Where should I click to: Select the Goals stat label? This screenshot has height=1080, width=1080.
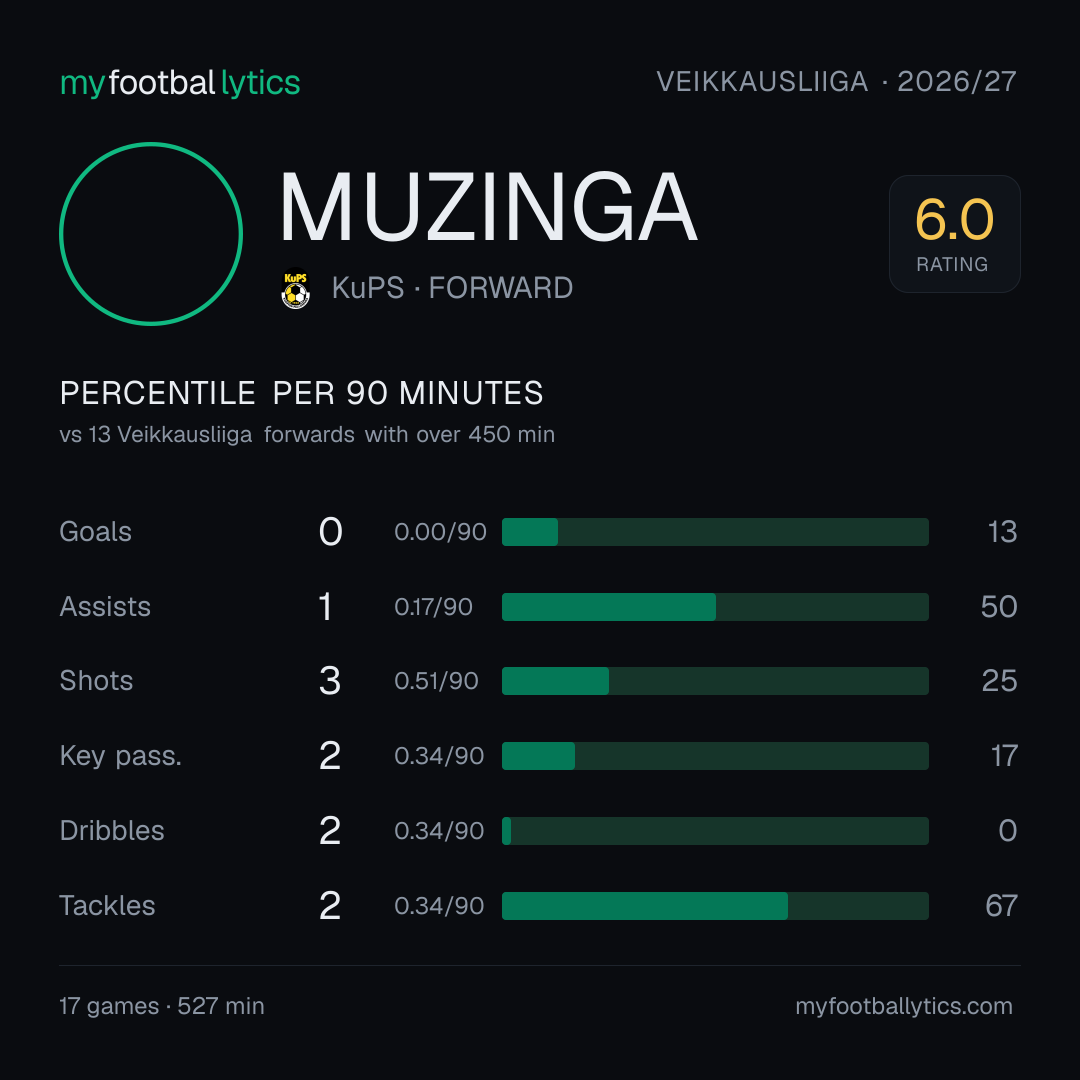click(96, 532)
